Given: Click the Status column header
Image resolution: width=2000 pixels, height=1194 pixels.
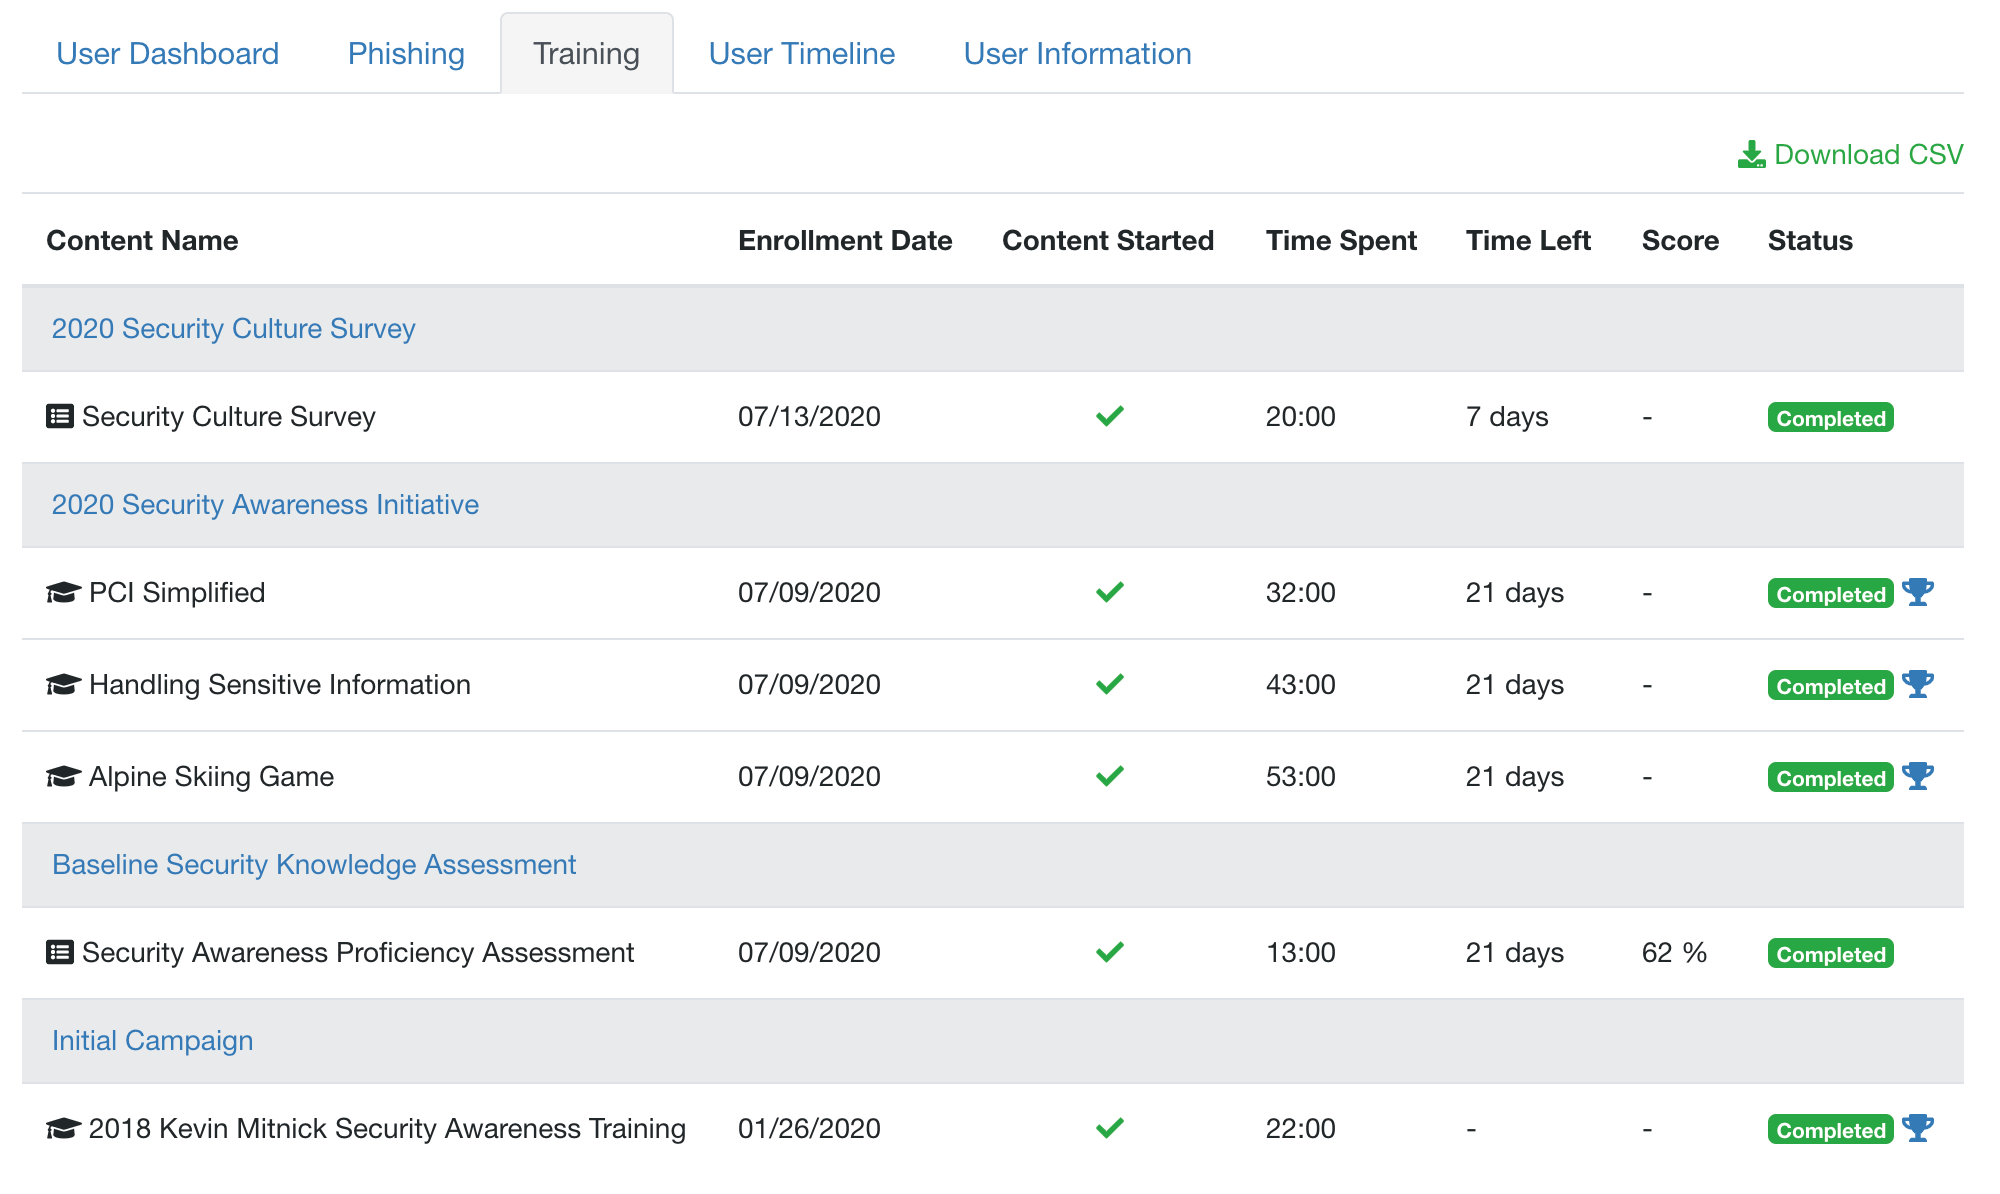Looking at the screenshot, I should (1810, 241).
